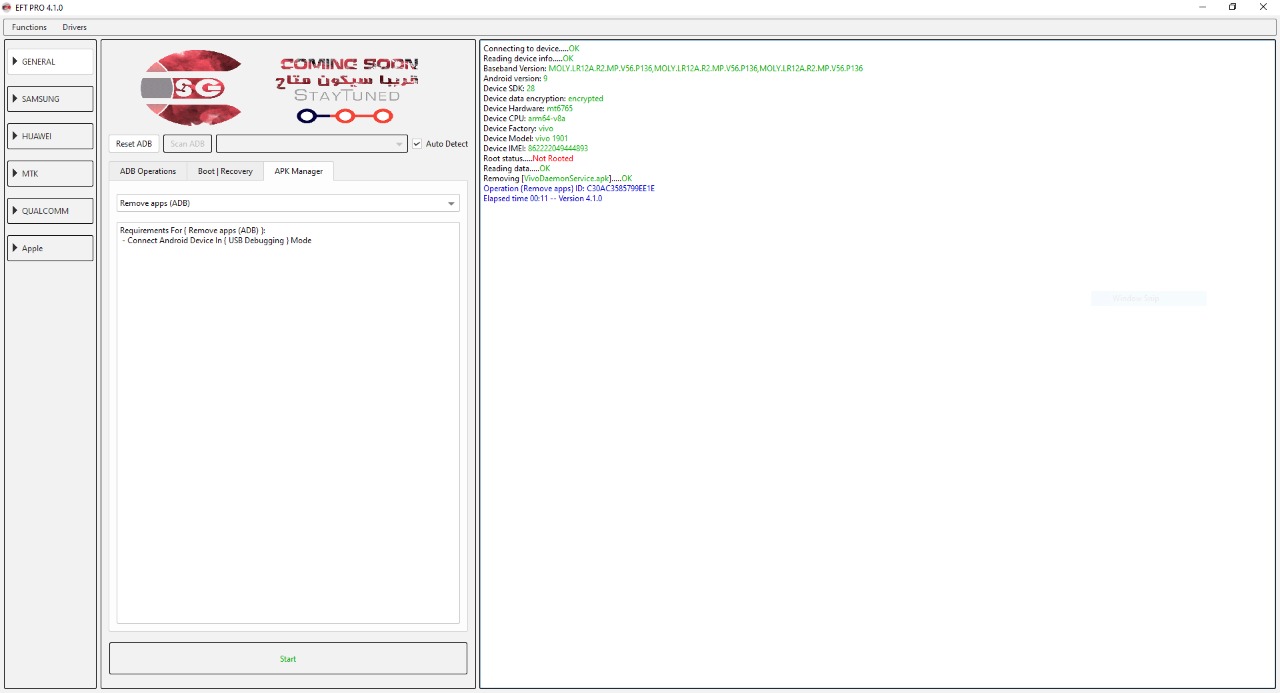Click the 'Device Model: vivo 1901' log line
The image size is (1280, 693).
point(526,138)
